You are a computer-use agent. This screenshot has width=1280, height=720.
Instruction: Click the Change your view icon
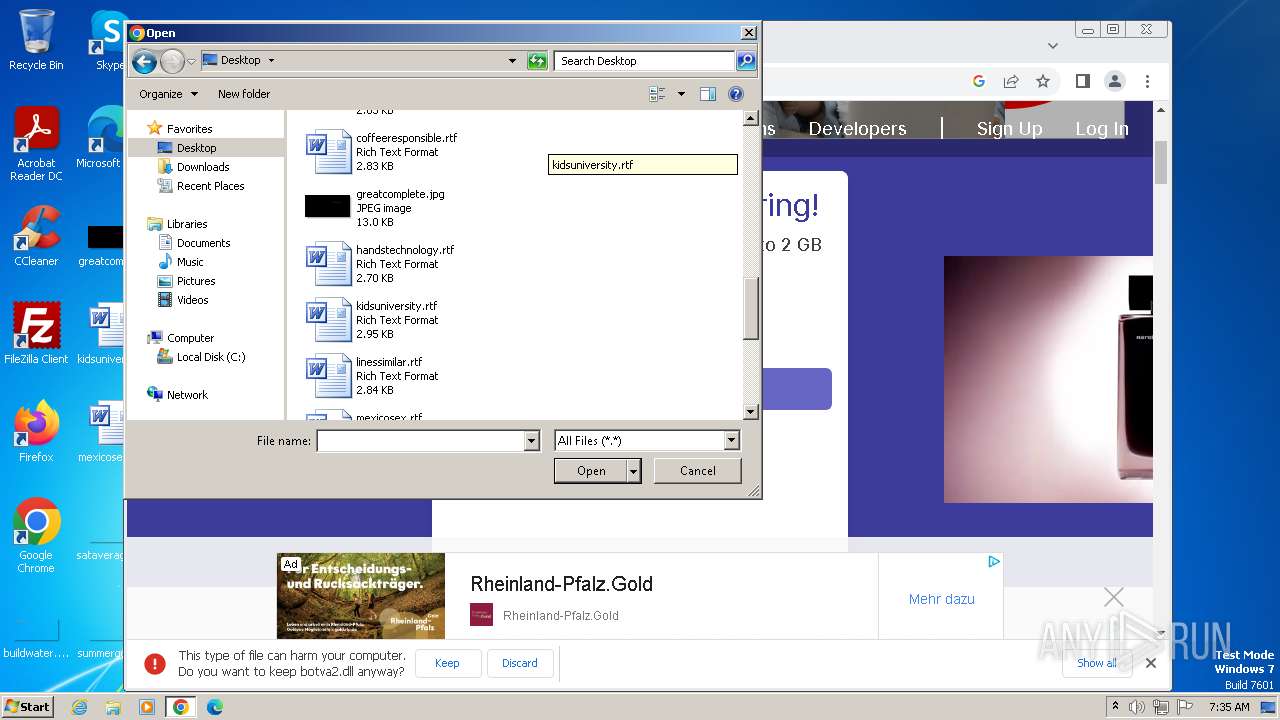click(658, 94)
